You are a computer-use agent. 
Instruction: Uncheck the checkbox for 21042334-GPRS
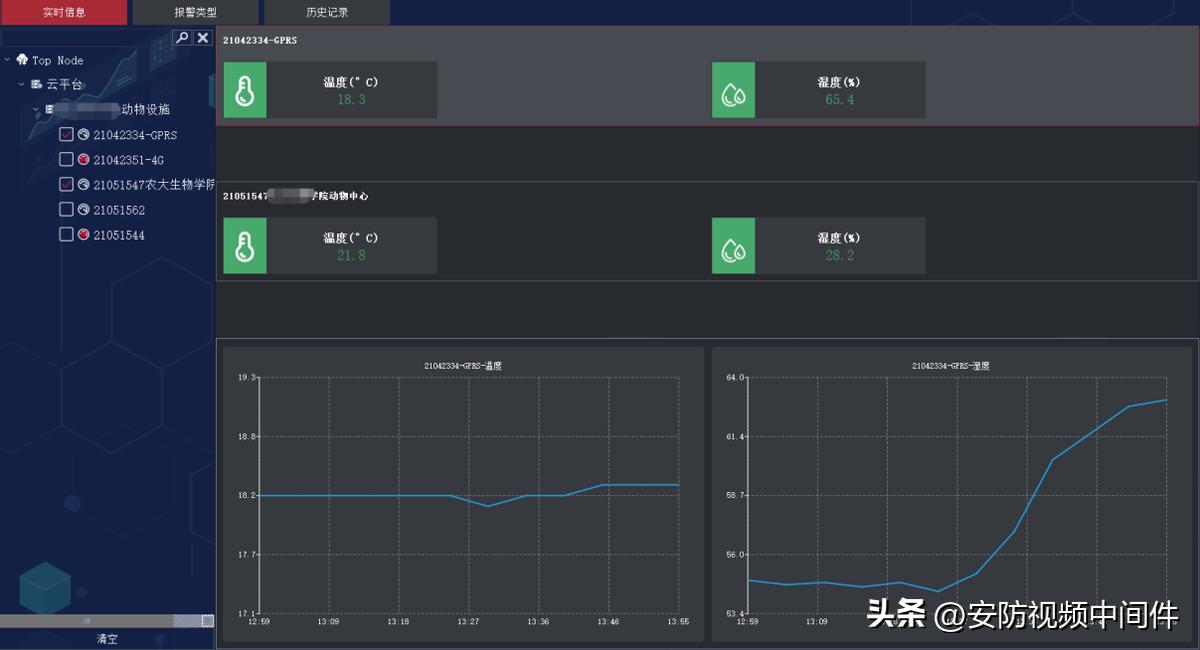(x=66, y=134)
